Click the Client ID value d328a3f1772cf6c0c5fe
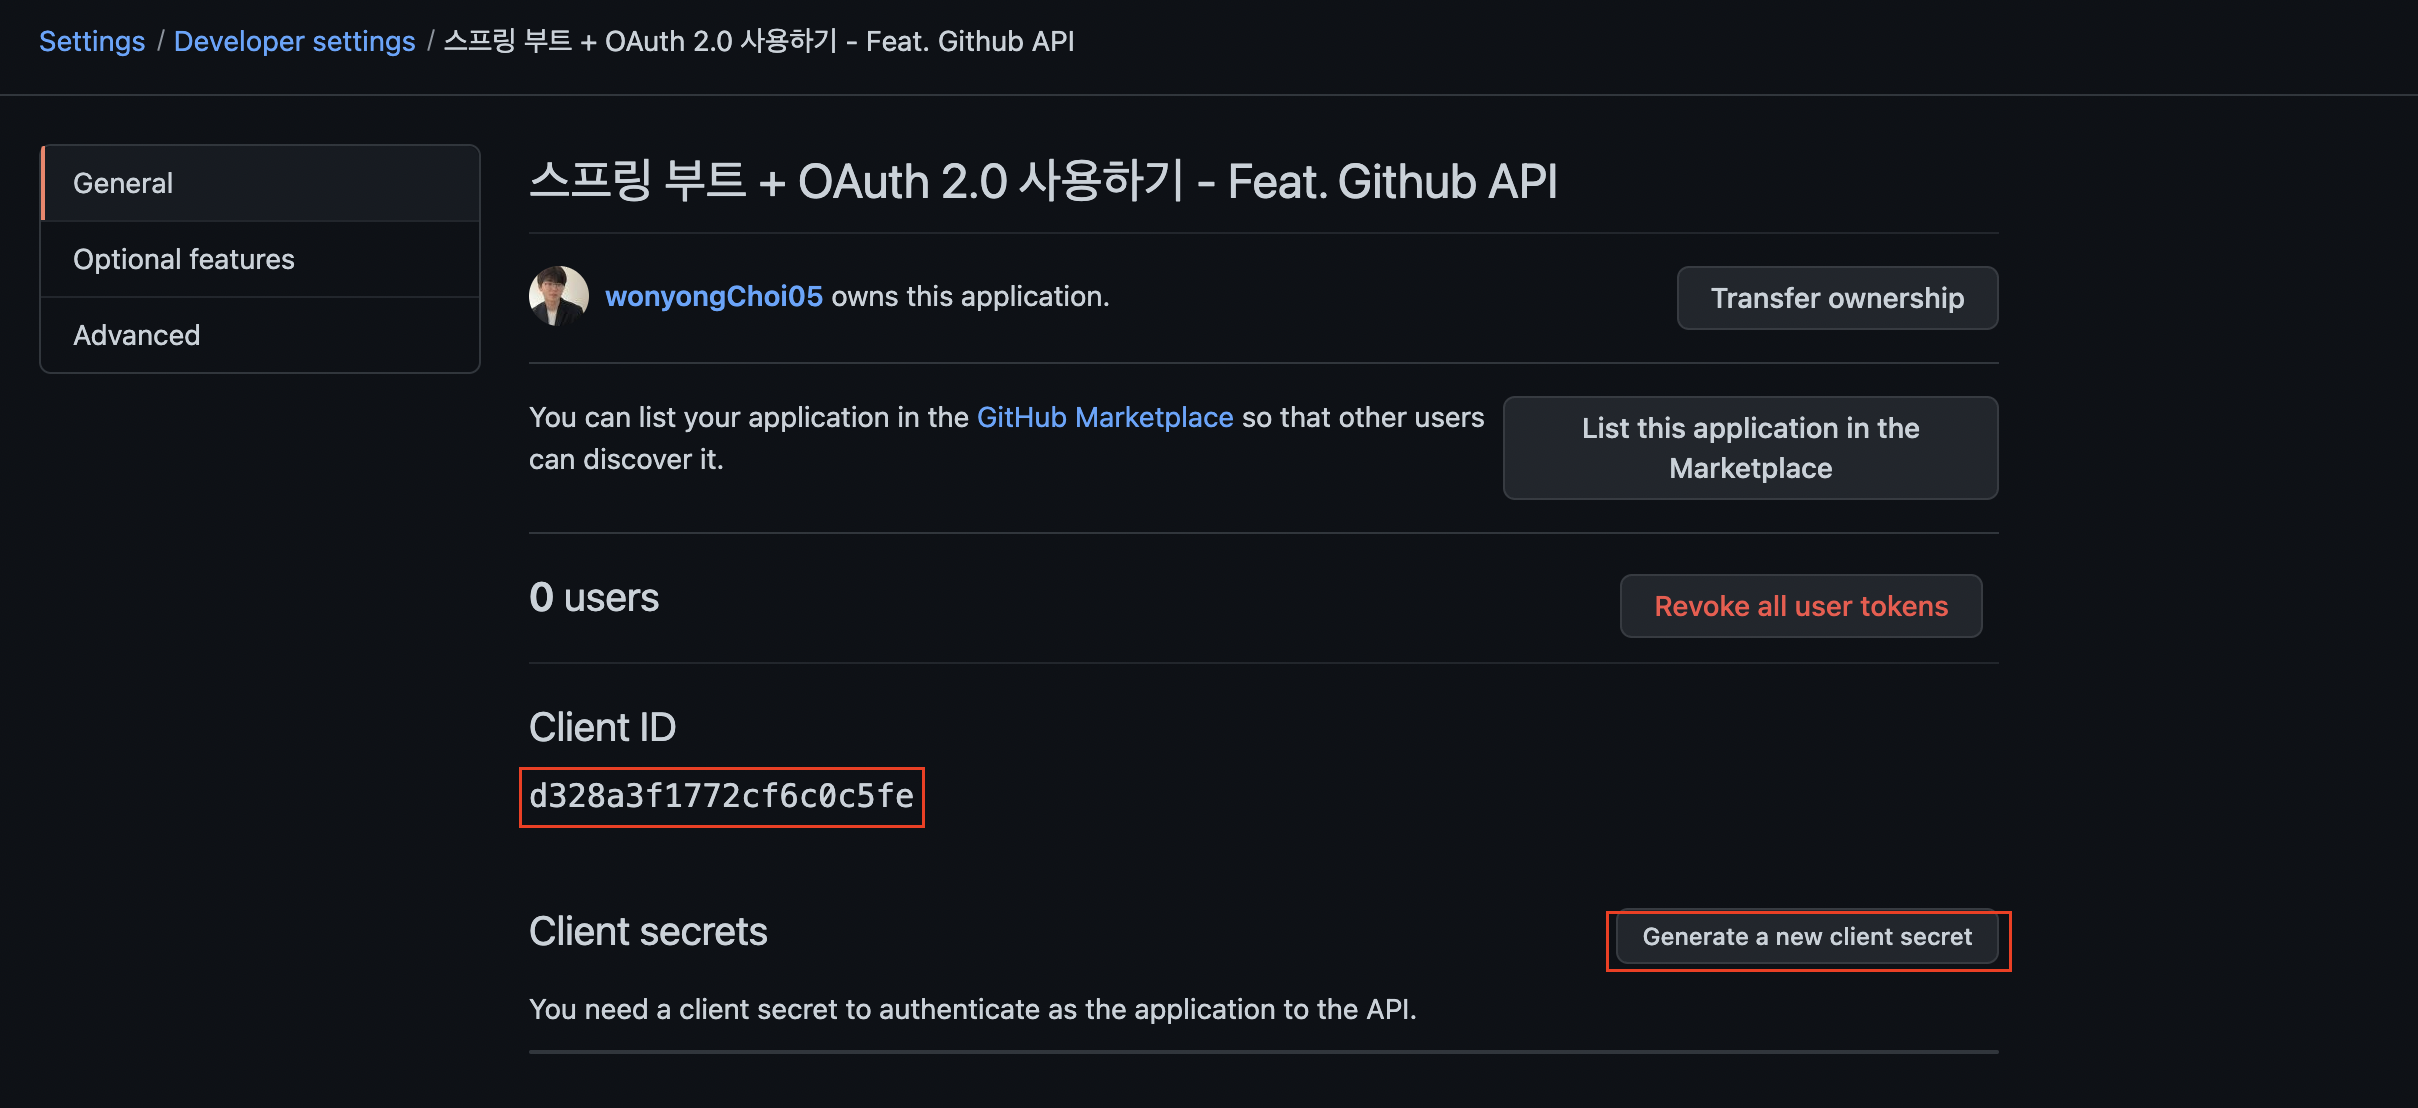The height and width of the screenshot is (1108, 2418). coord(721,796)
